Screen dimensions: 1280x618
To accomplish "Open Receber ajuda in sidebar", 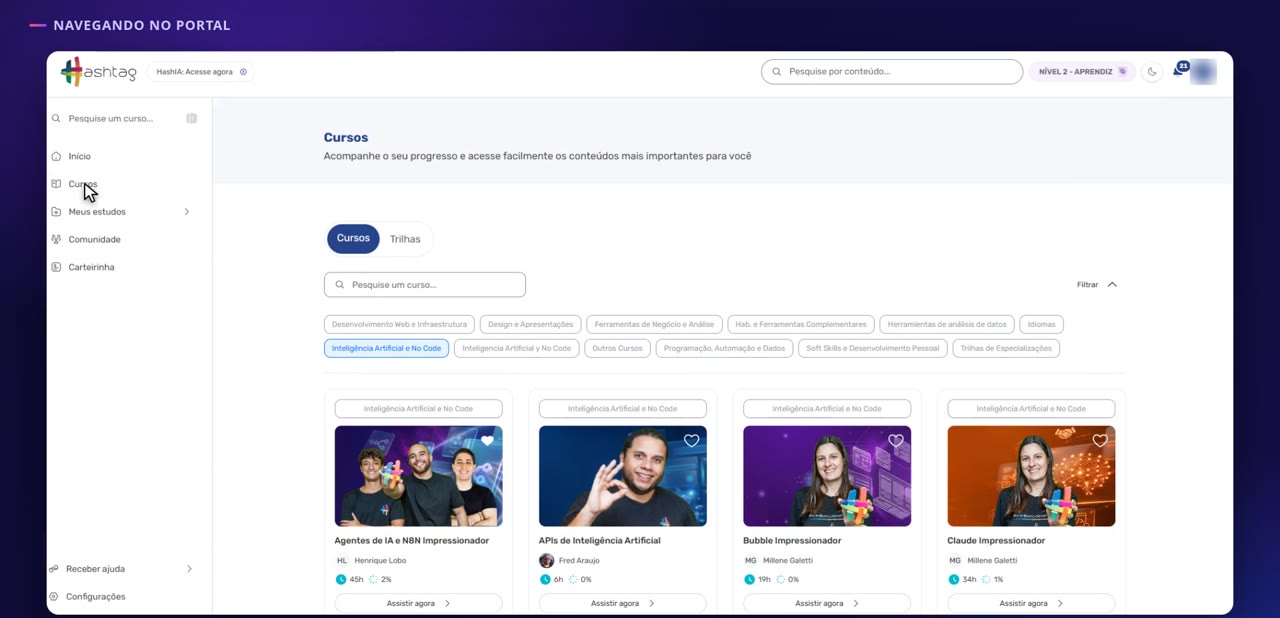I will [x=95, y=569].
